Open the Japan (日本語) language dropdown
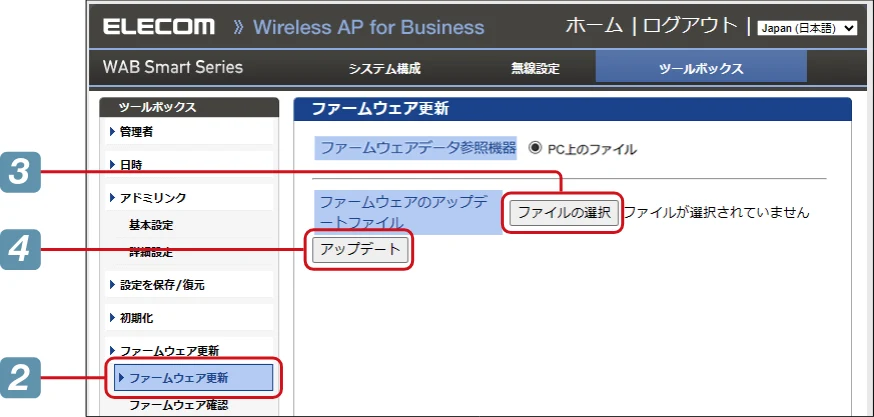The height and width of the screenshot is (417, 874). pos(807,28)
